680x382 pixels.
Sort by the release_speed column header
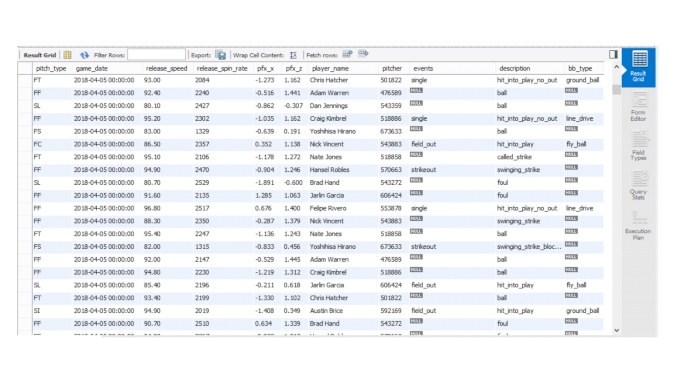pyautogui.click(x=167, y=69)
